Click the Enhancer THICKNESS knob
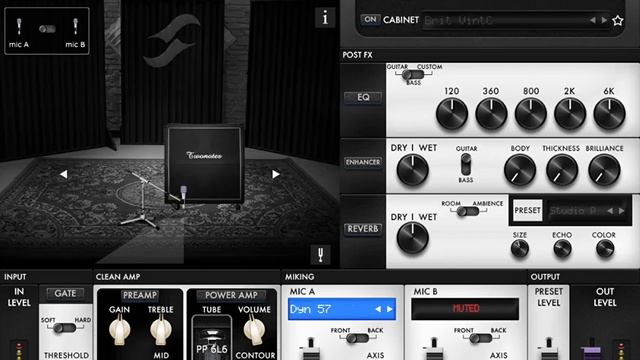The width and height of the screenshot is (640, 360). coord(562,170)
